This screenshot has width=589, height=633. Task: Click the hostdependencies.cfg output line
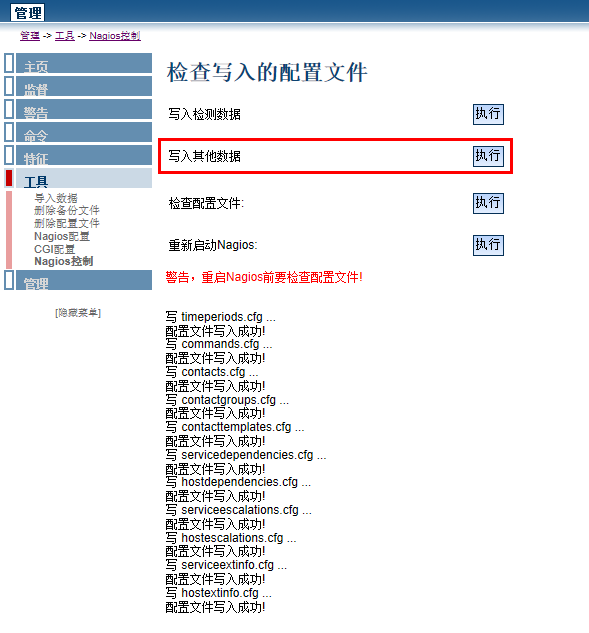coord(238,482)
